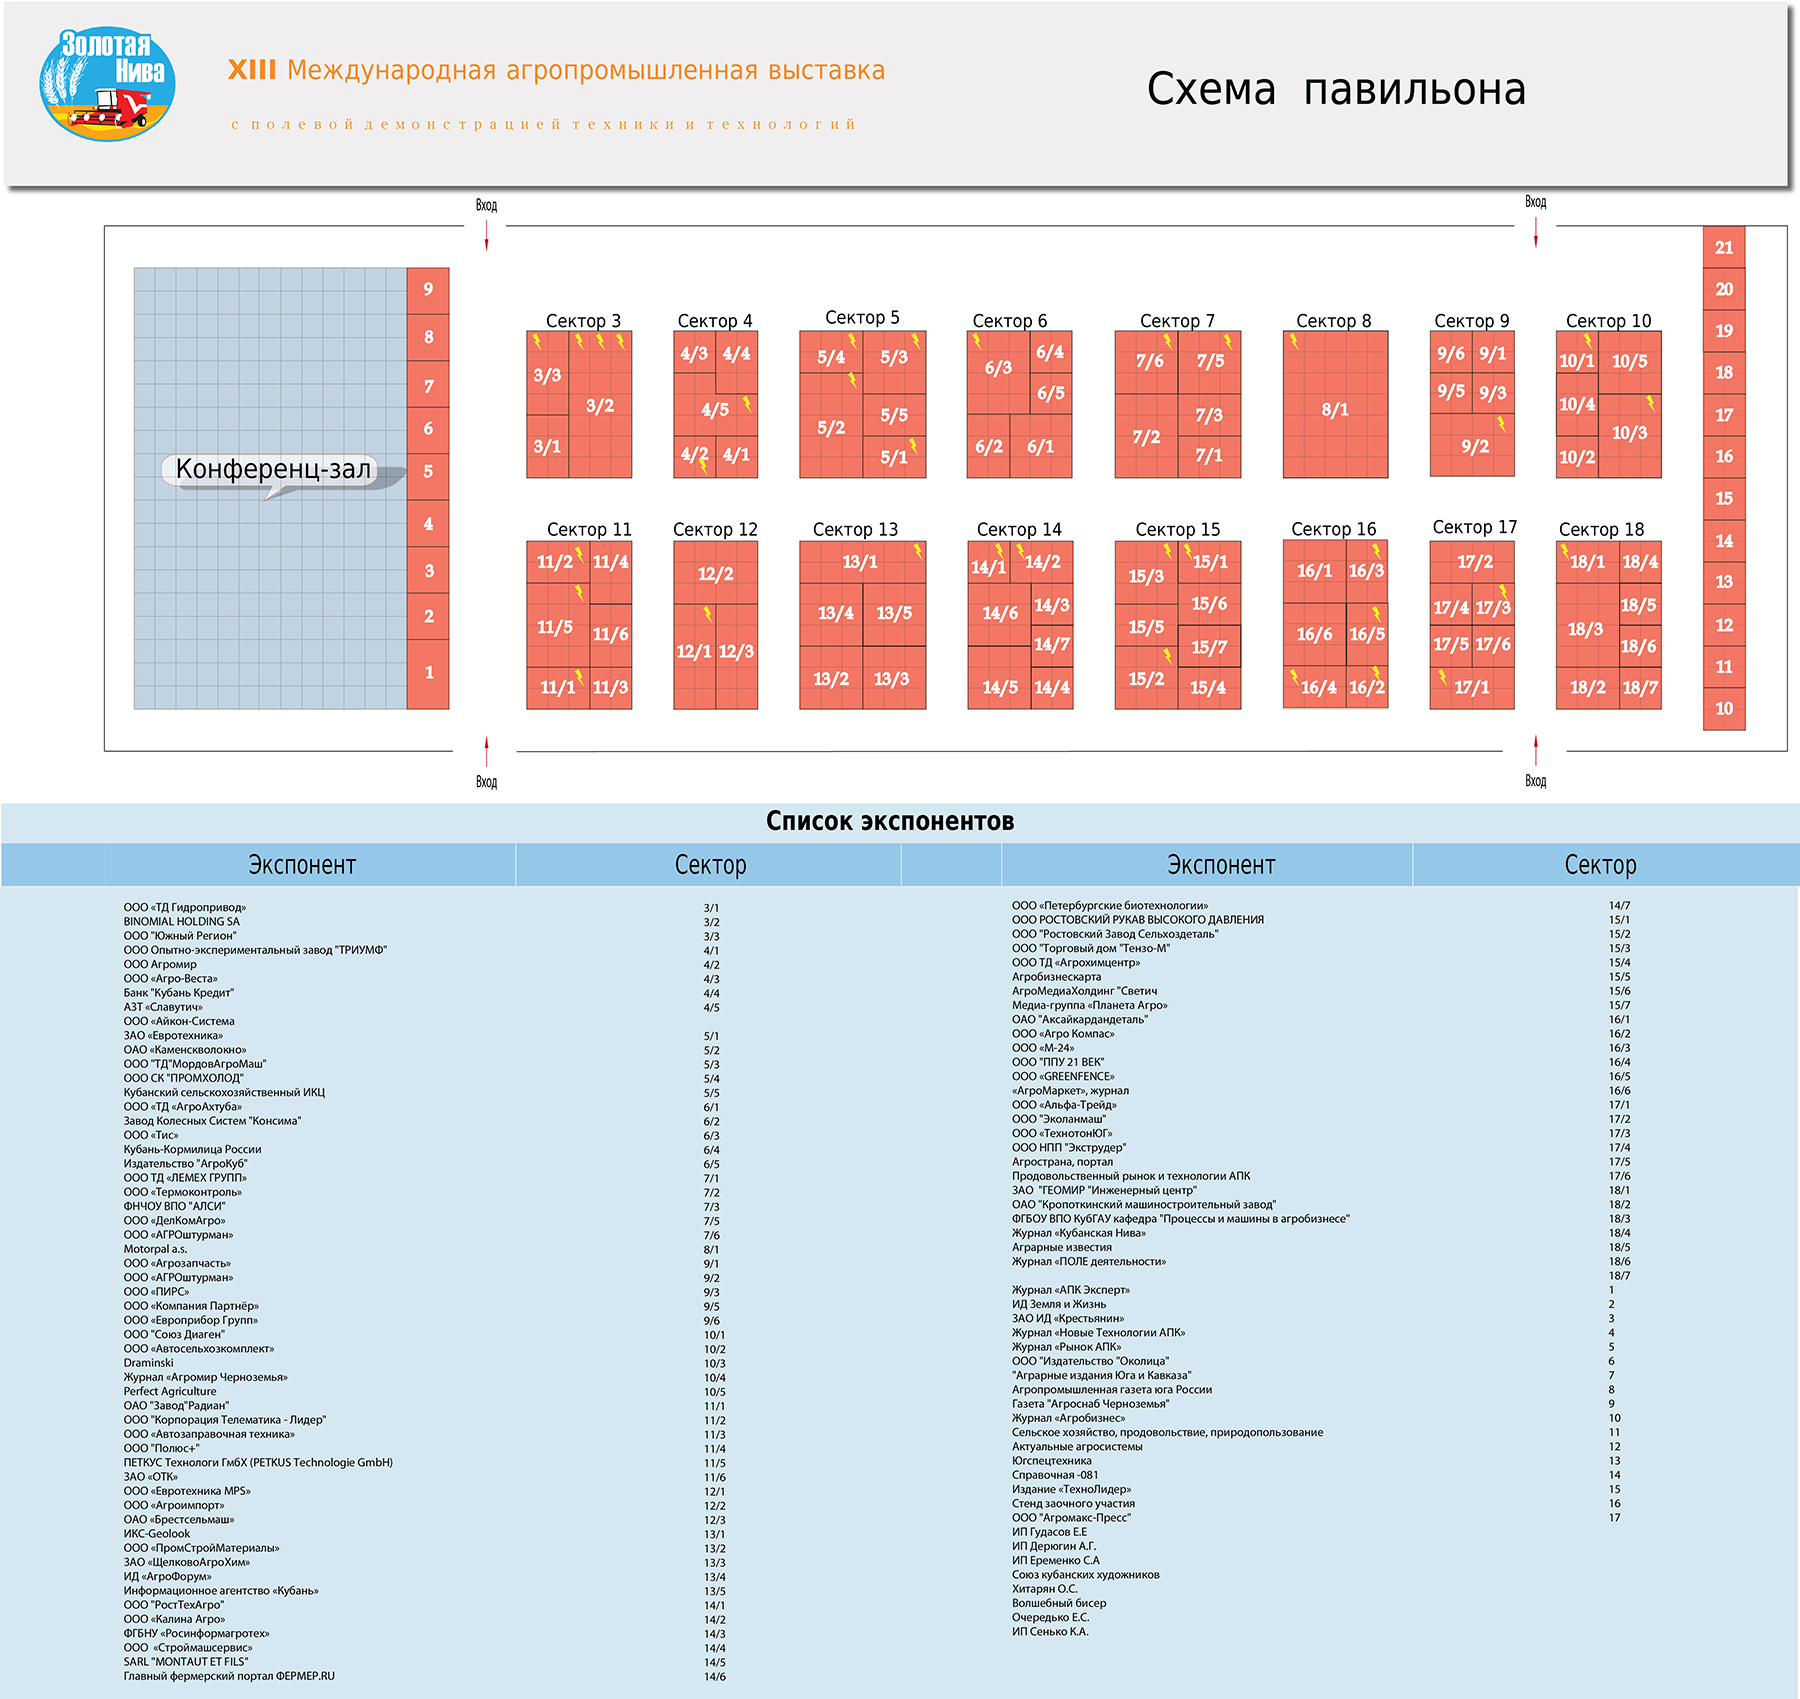Click the Журнал «АПК Эксперт» entry
Viewport: 1800px width, 1699px height.
pos(1071,1290)
